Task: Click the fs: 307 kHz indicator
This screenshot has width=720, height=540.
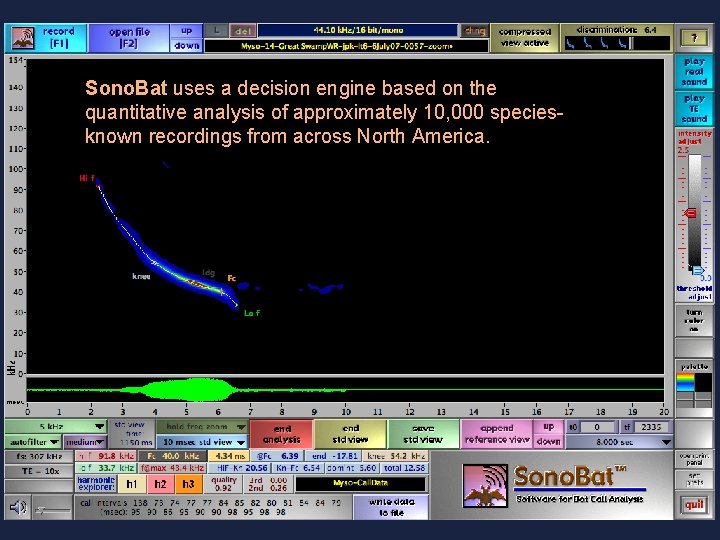Action: point(40,456)
